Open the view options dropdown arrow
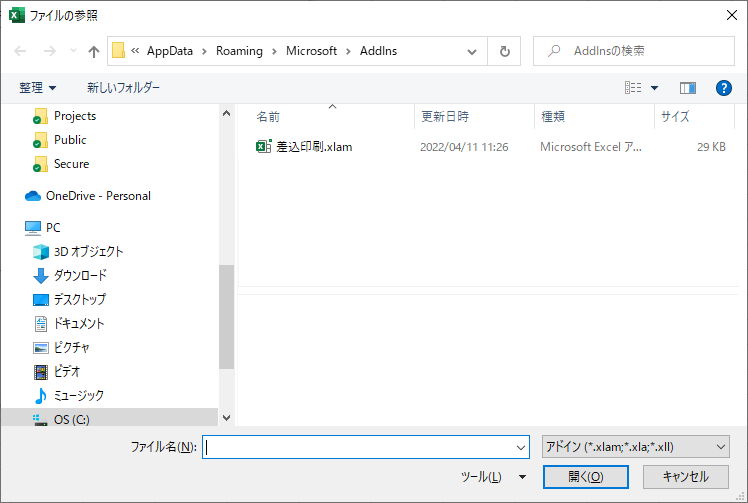This screenshot has width=748, height=503. point(654,88)
